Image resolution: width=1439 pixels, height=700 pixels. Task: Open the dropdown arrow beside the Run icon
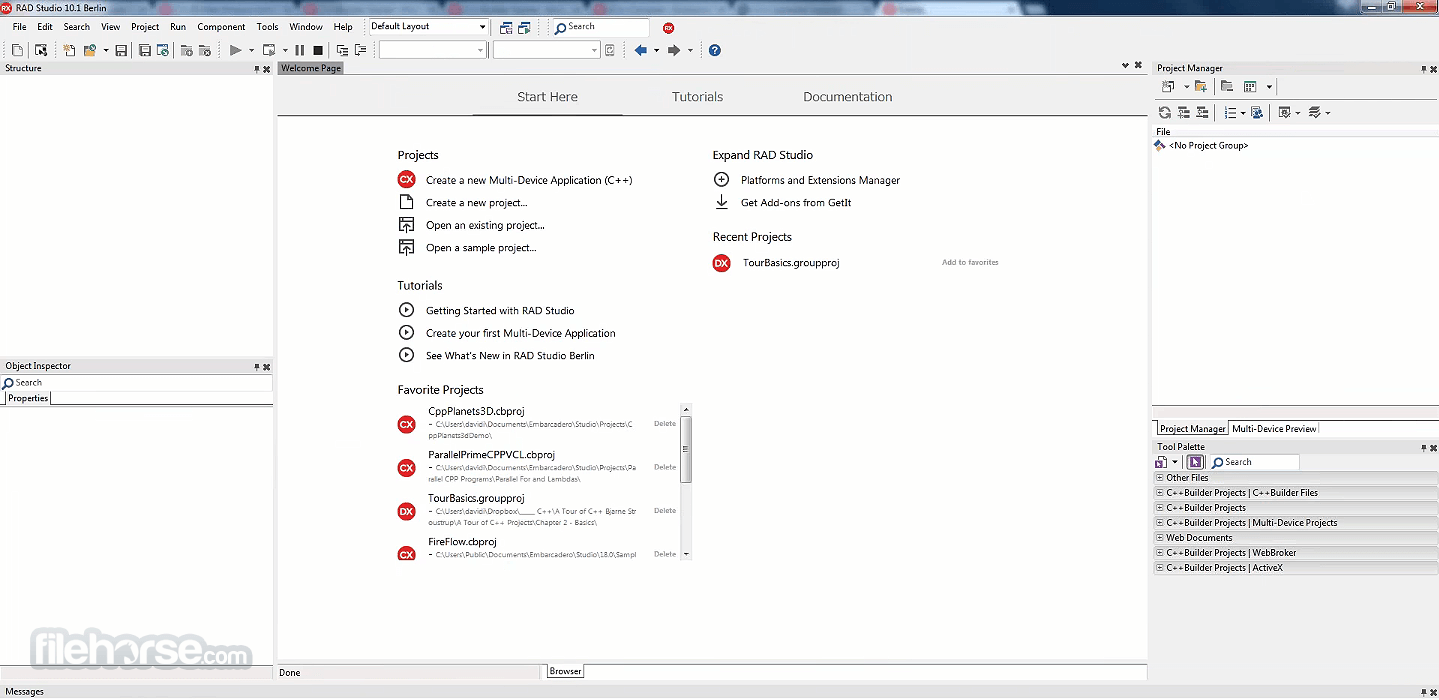(x=251, y=50)
